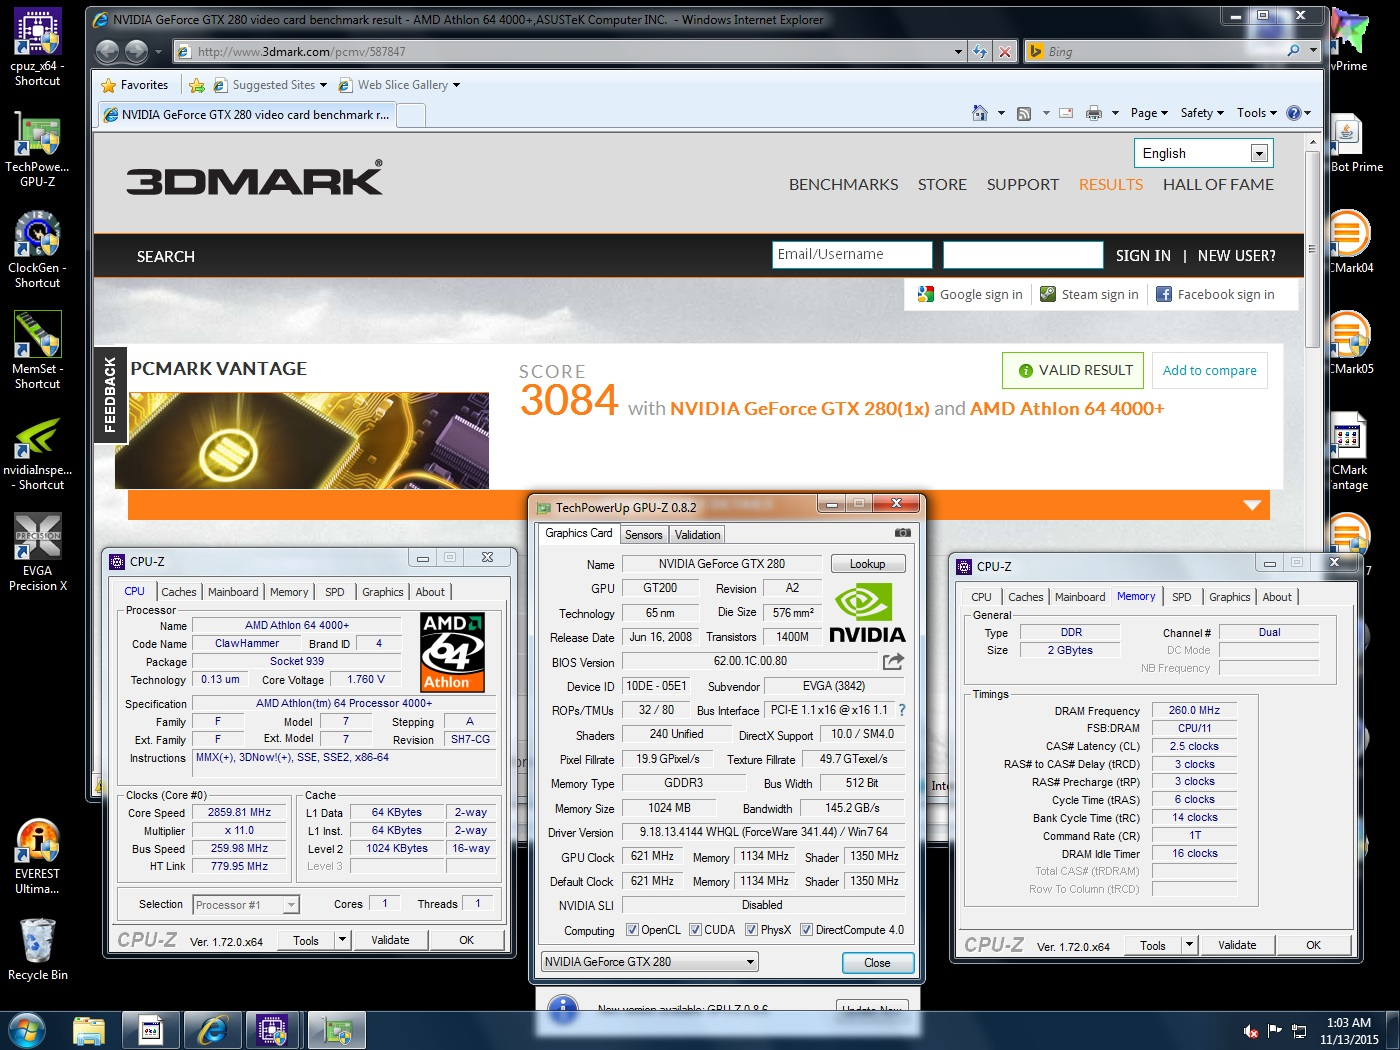Open the browser Tools menu in toolbar
This screenshot has width=1400, height=1050.
(1257, 113)
